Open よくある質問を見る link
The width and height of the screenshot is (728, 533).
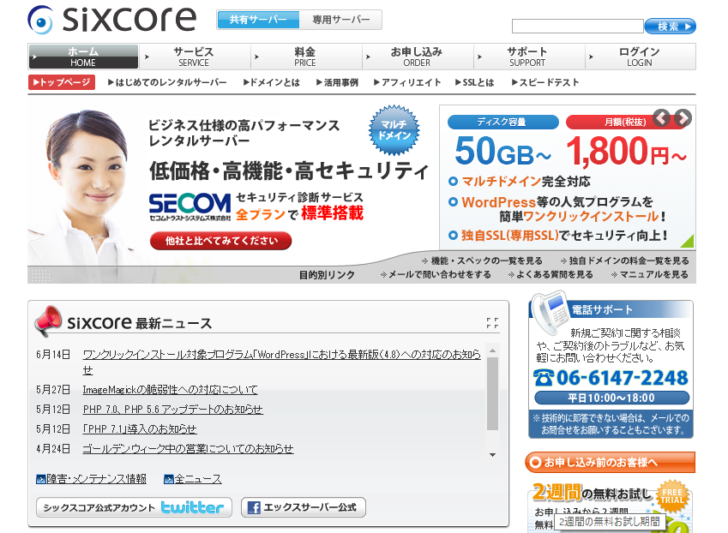[x=551, y=275]
